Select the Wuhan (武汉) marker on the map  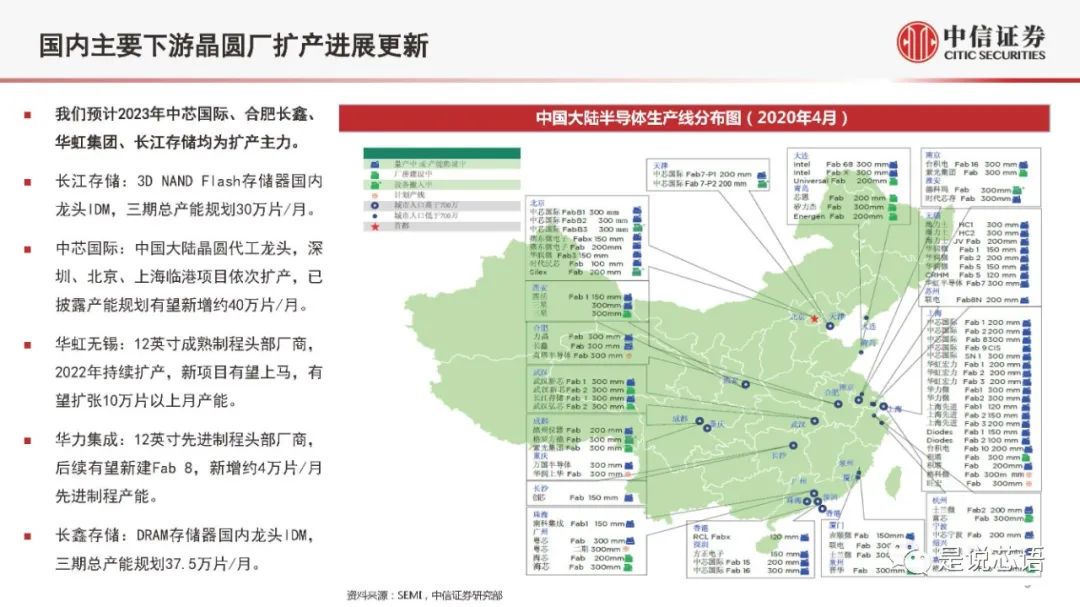tap(814, 420)
